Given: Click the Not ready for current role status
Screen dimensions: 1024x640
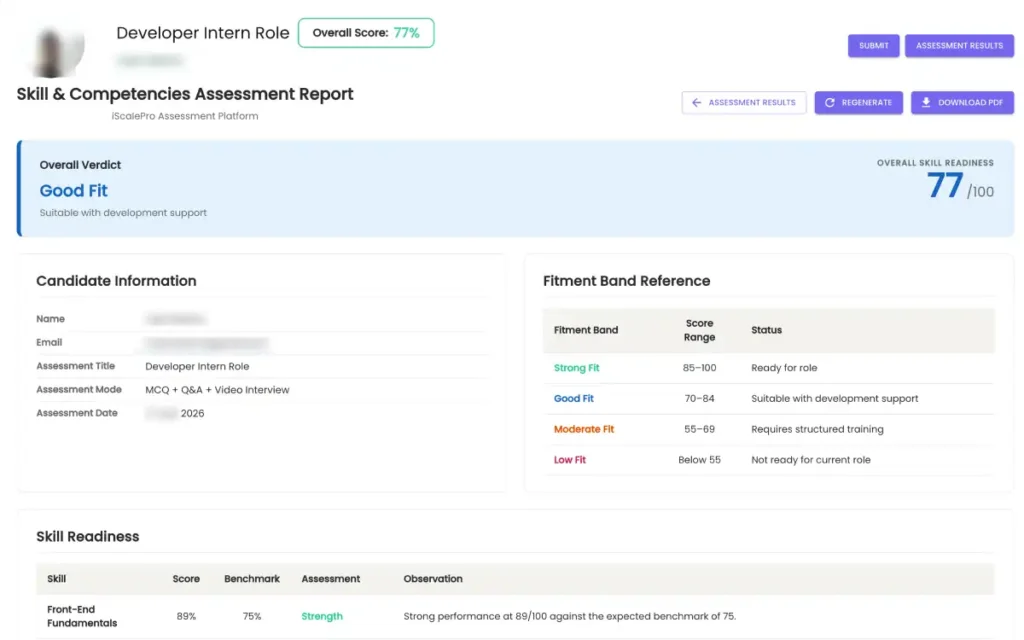Looking at the screenshot, I should point(810,460).
